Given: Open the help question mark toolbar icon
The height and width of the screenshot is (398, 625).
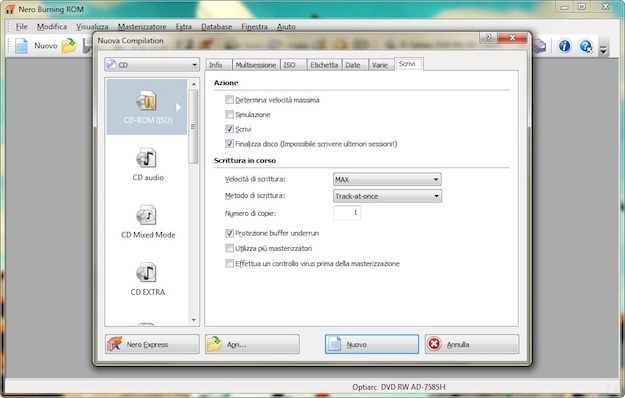Looking at the screenshot, I should pos(586,46).
